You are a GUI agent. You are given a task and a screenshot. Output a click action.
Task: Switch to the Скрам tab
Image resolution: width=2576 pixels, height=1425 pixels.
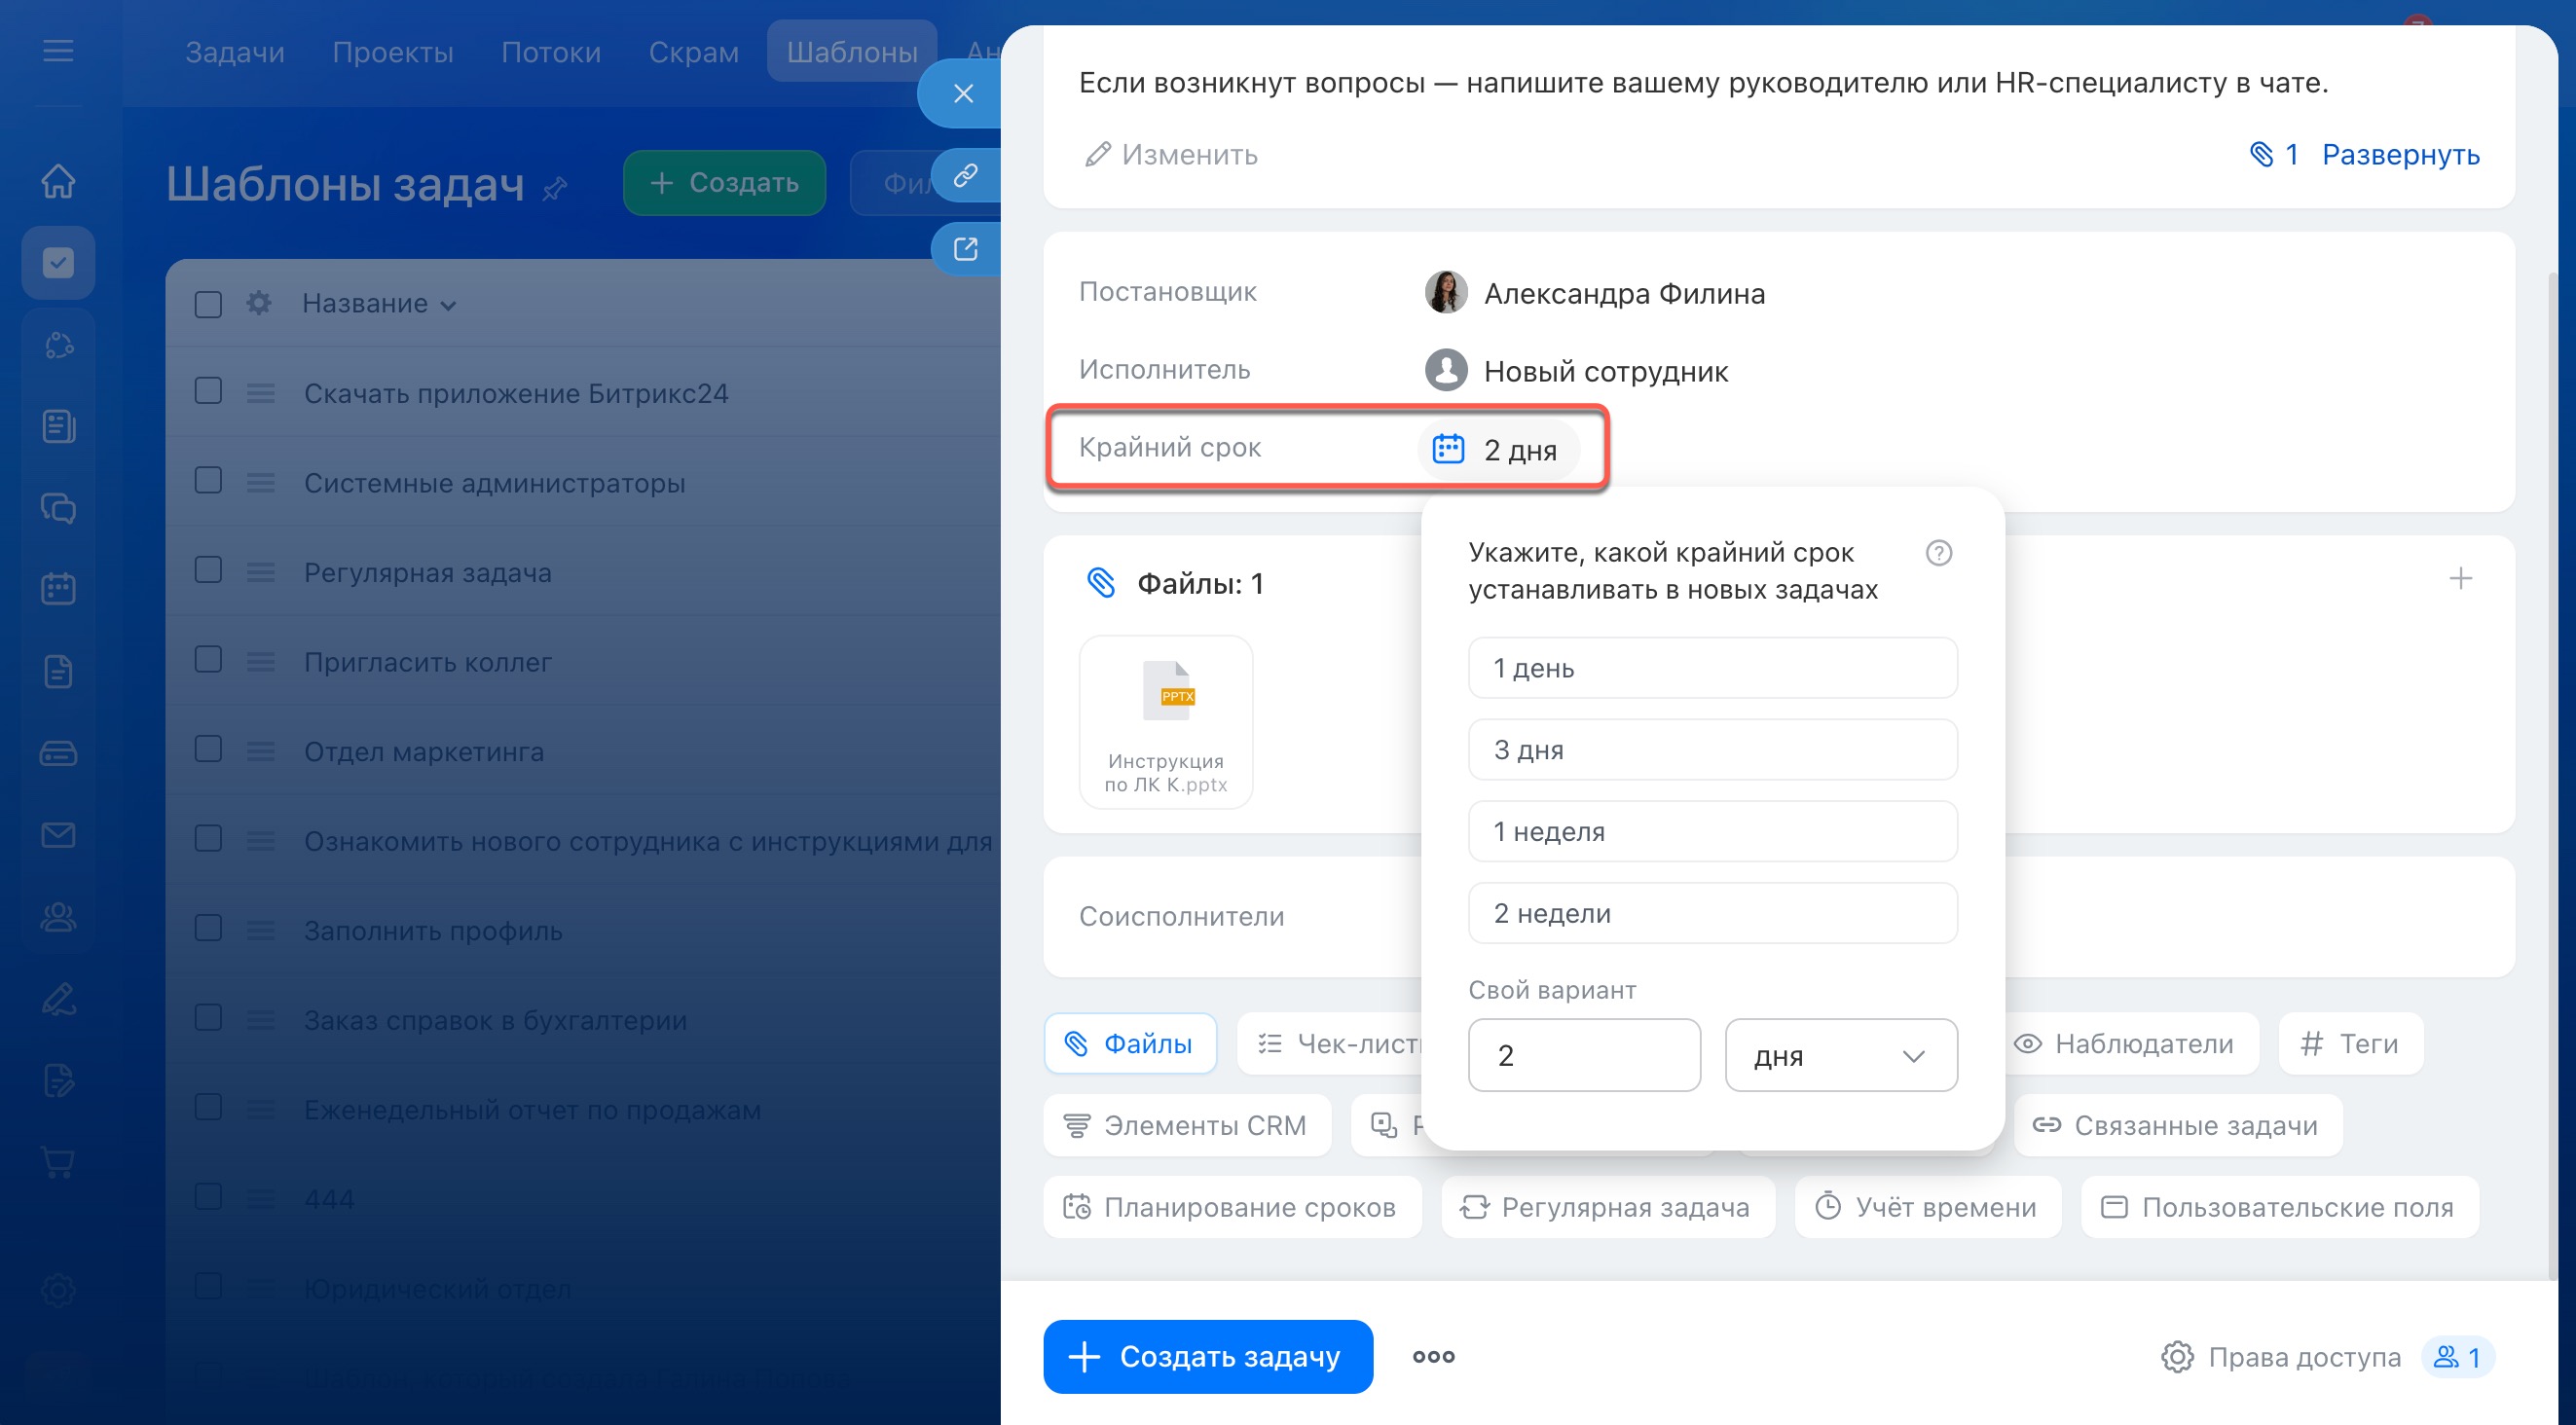[693, 52]
